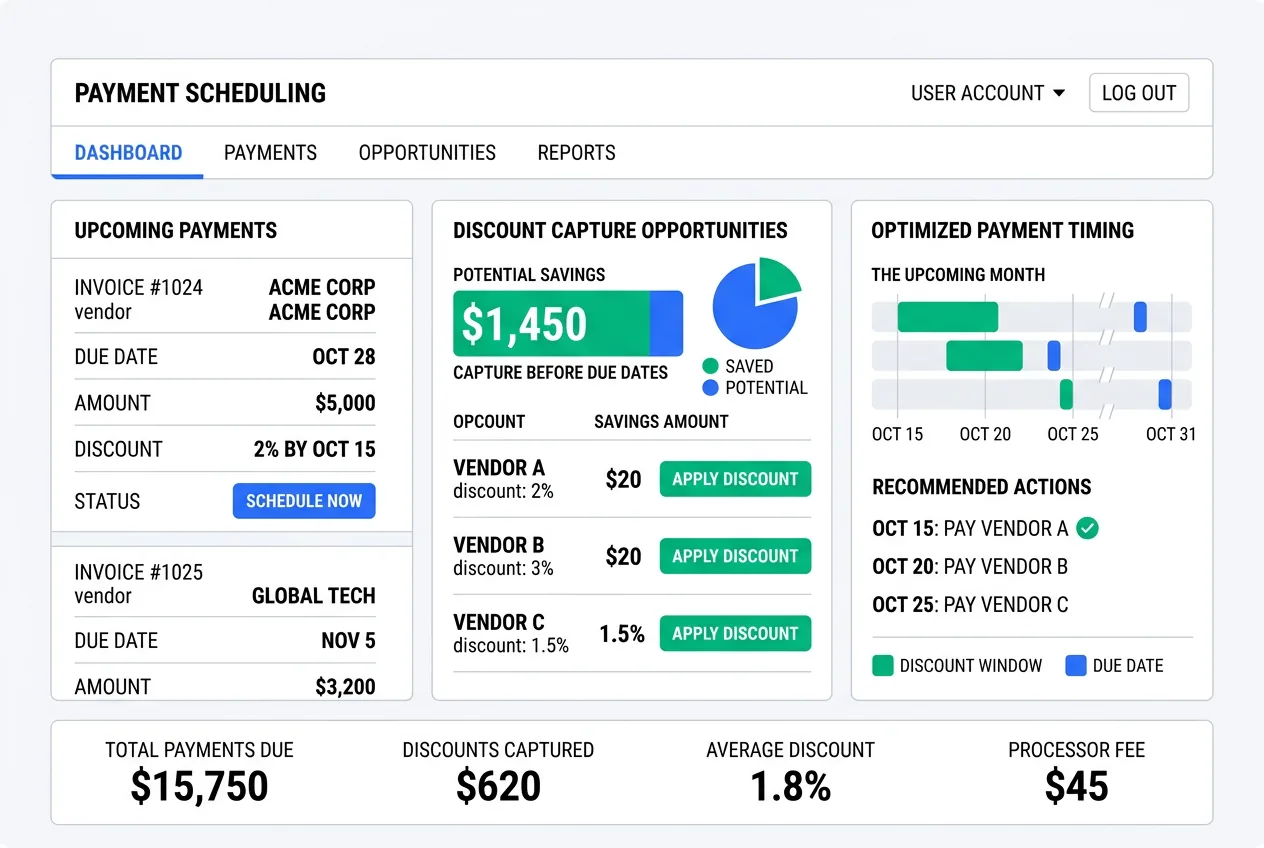
Task: Open the User Account dropdown
Action: (988, 93)
